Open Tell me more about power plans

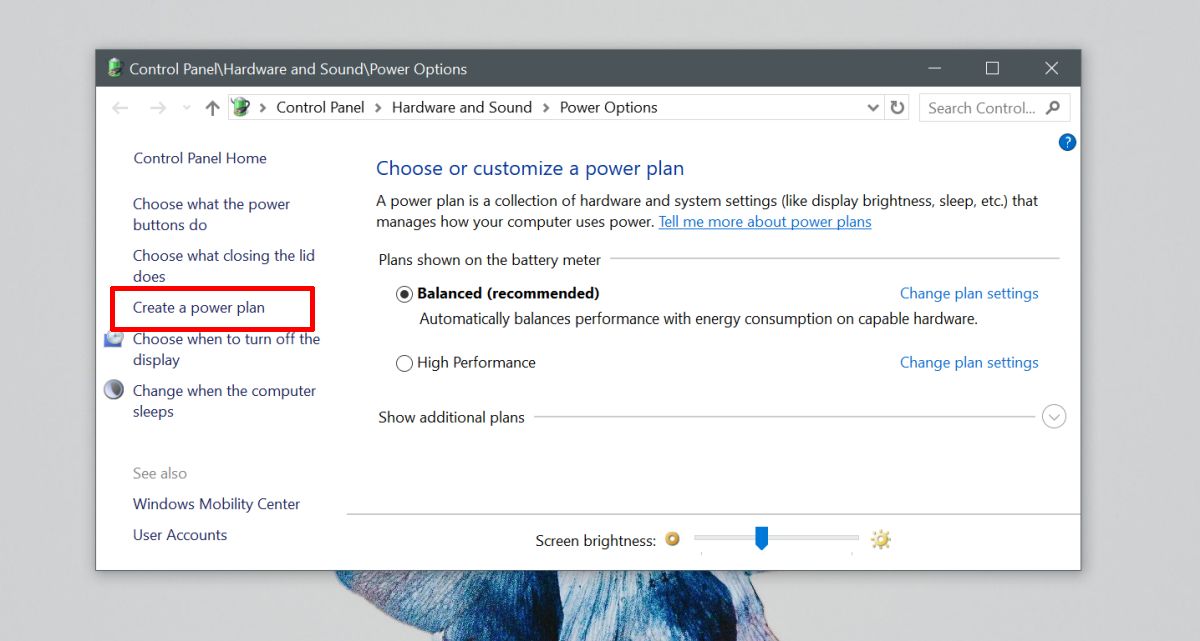[x=765, y=222]
